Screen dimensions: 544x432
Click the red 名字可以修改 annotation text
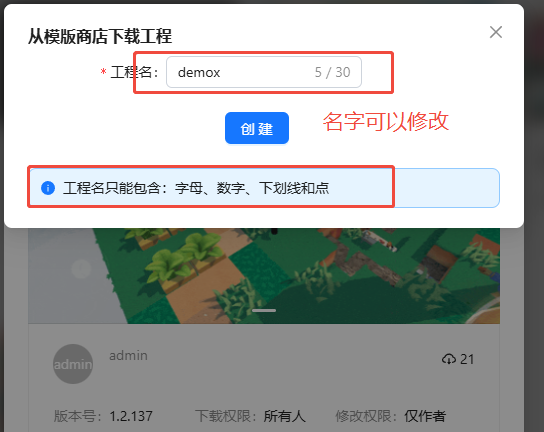tap(386, 121)
